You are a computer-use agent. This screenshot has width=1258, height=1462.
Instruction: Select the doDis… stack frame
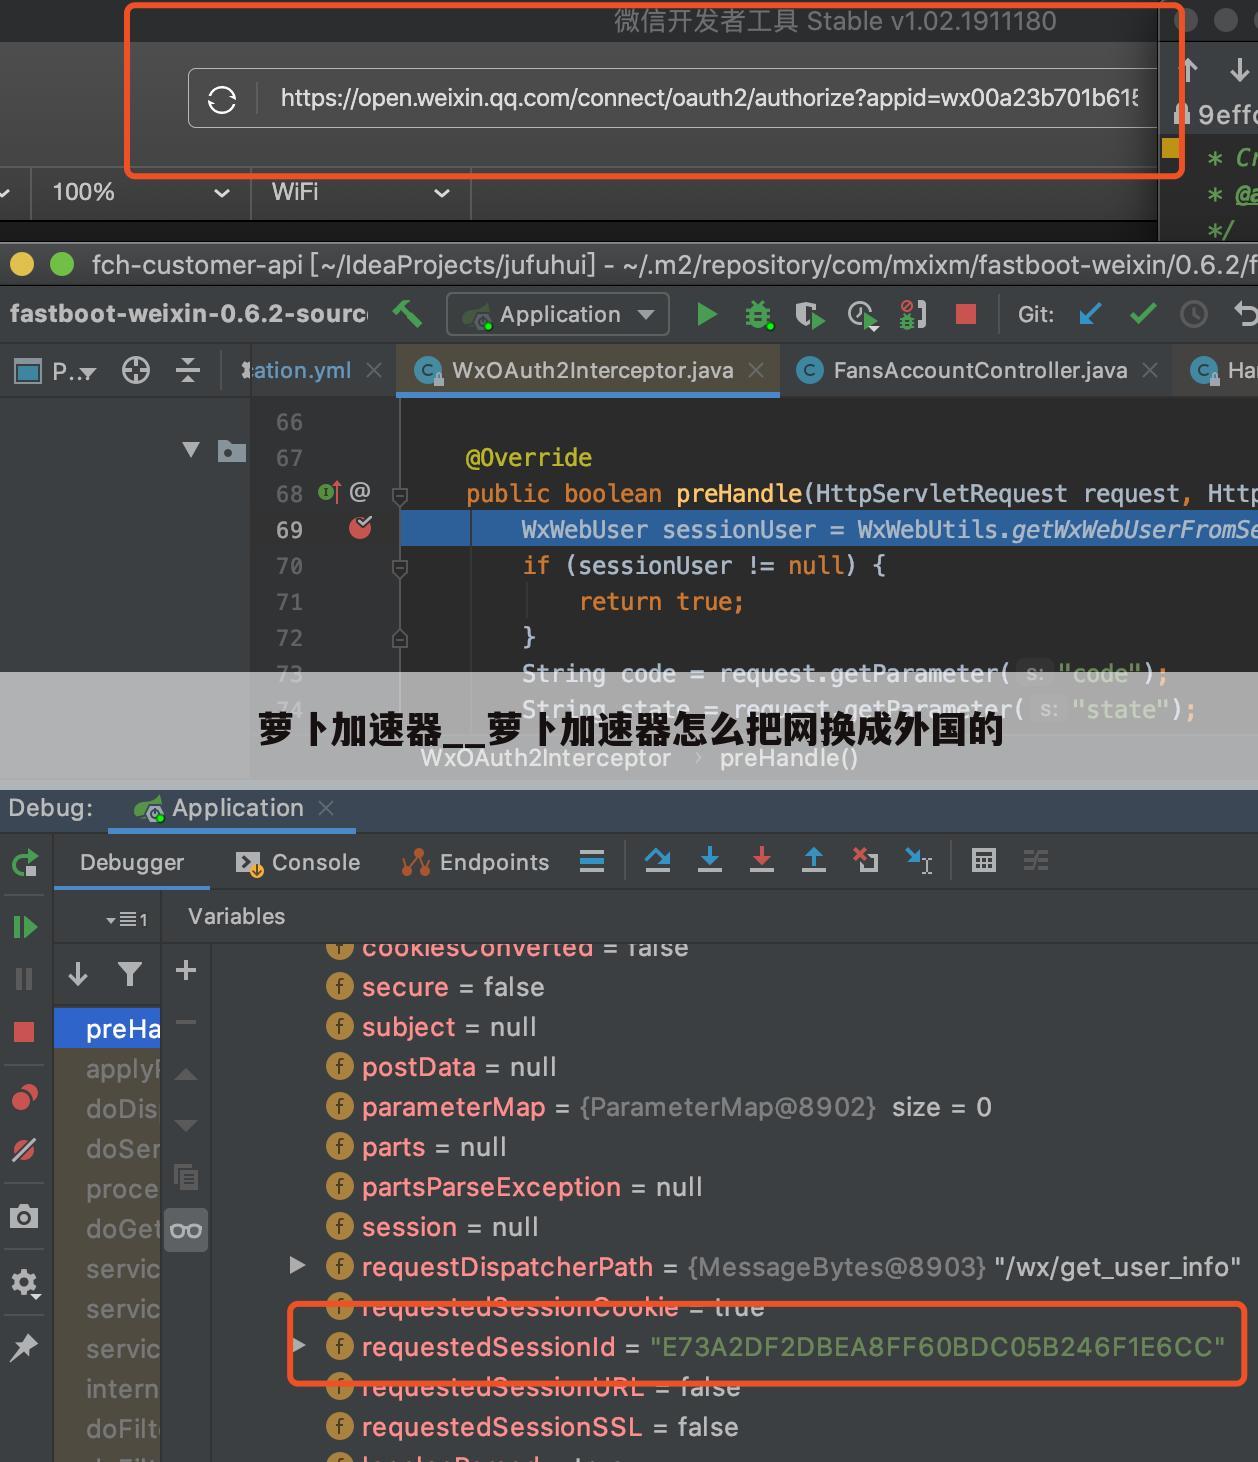point(108,1109)
